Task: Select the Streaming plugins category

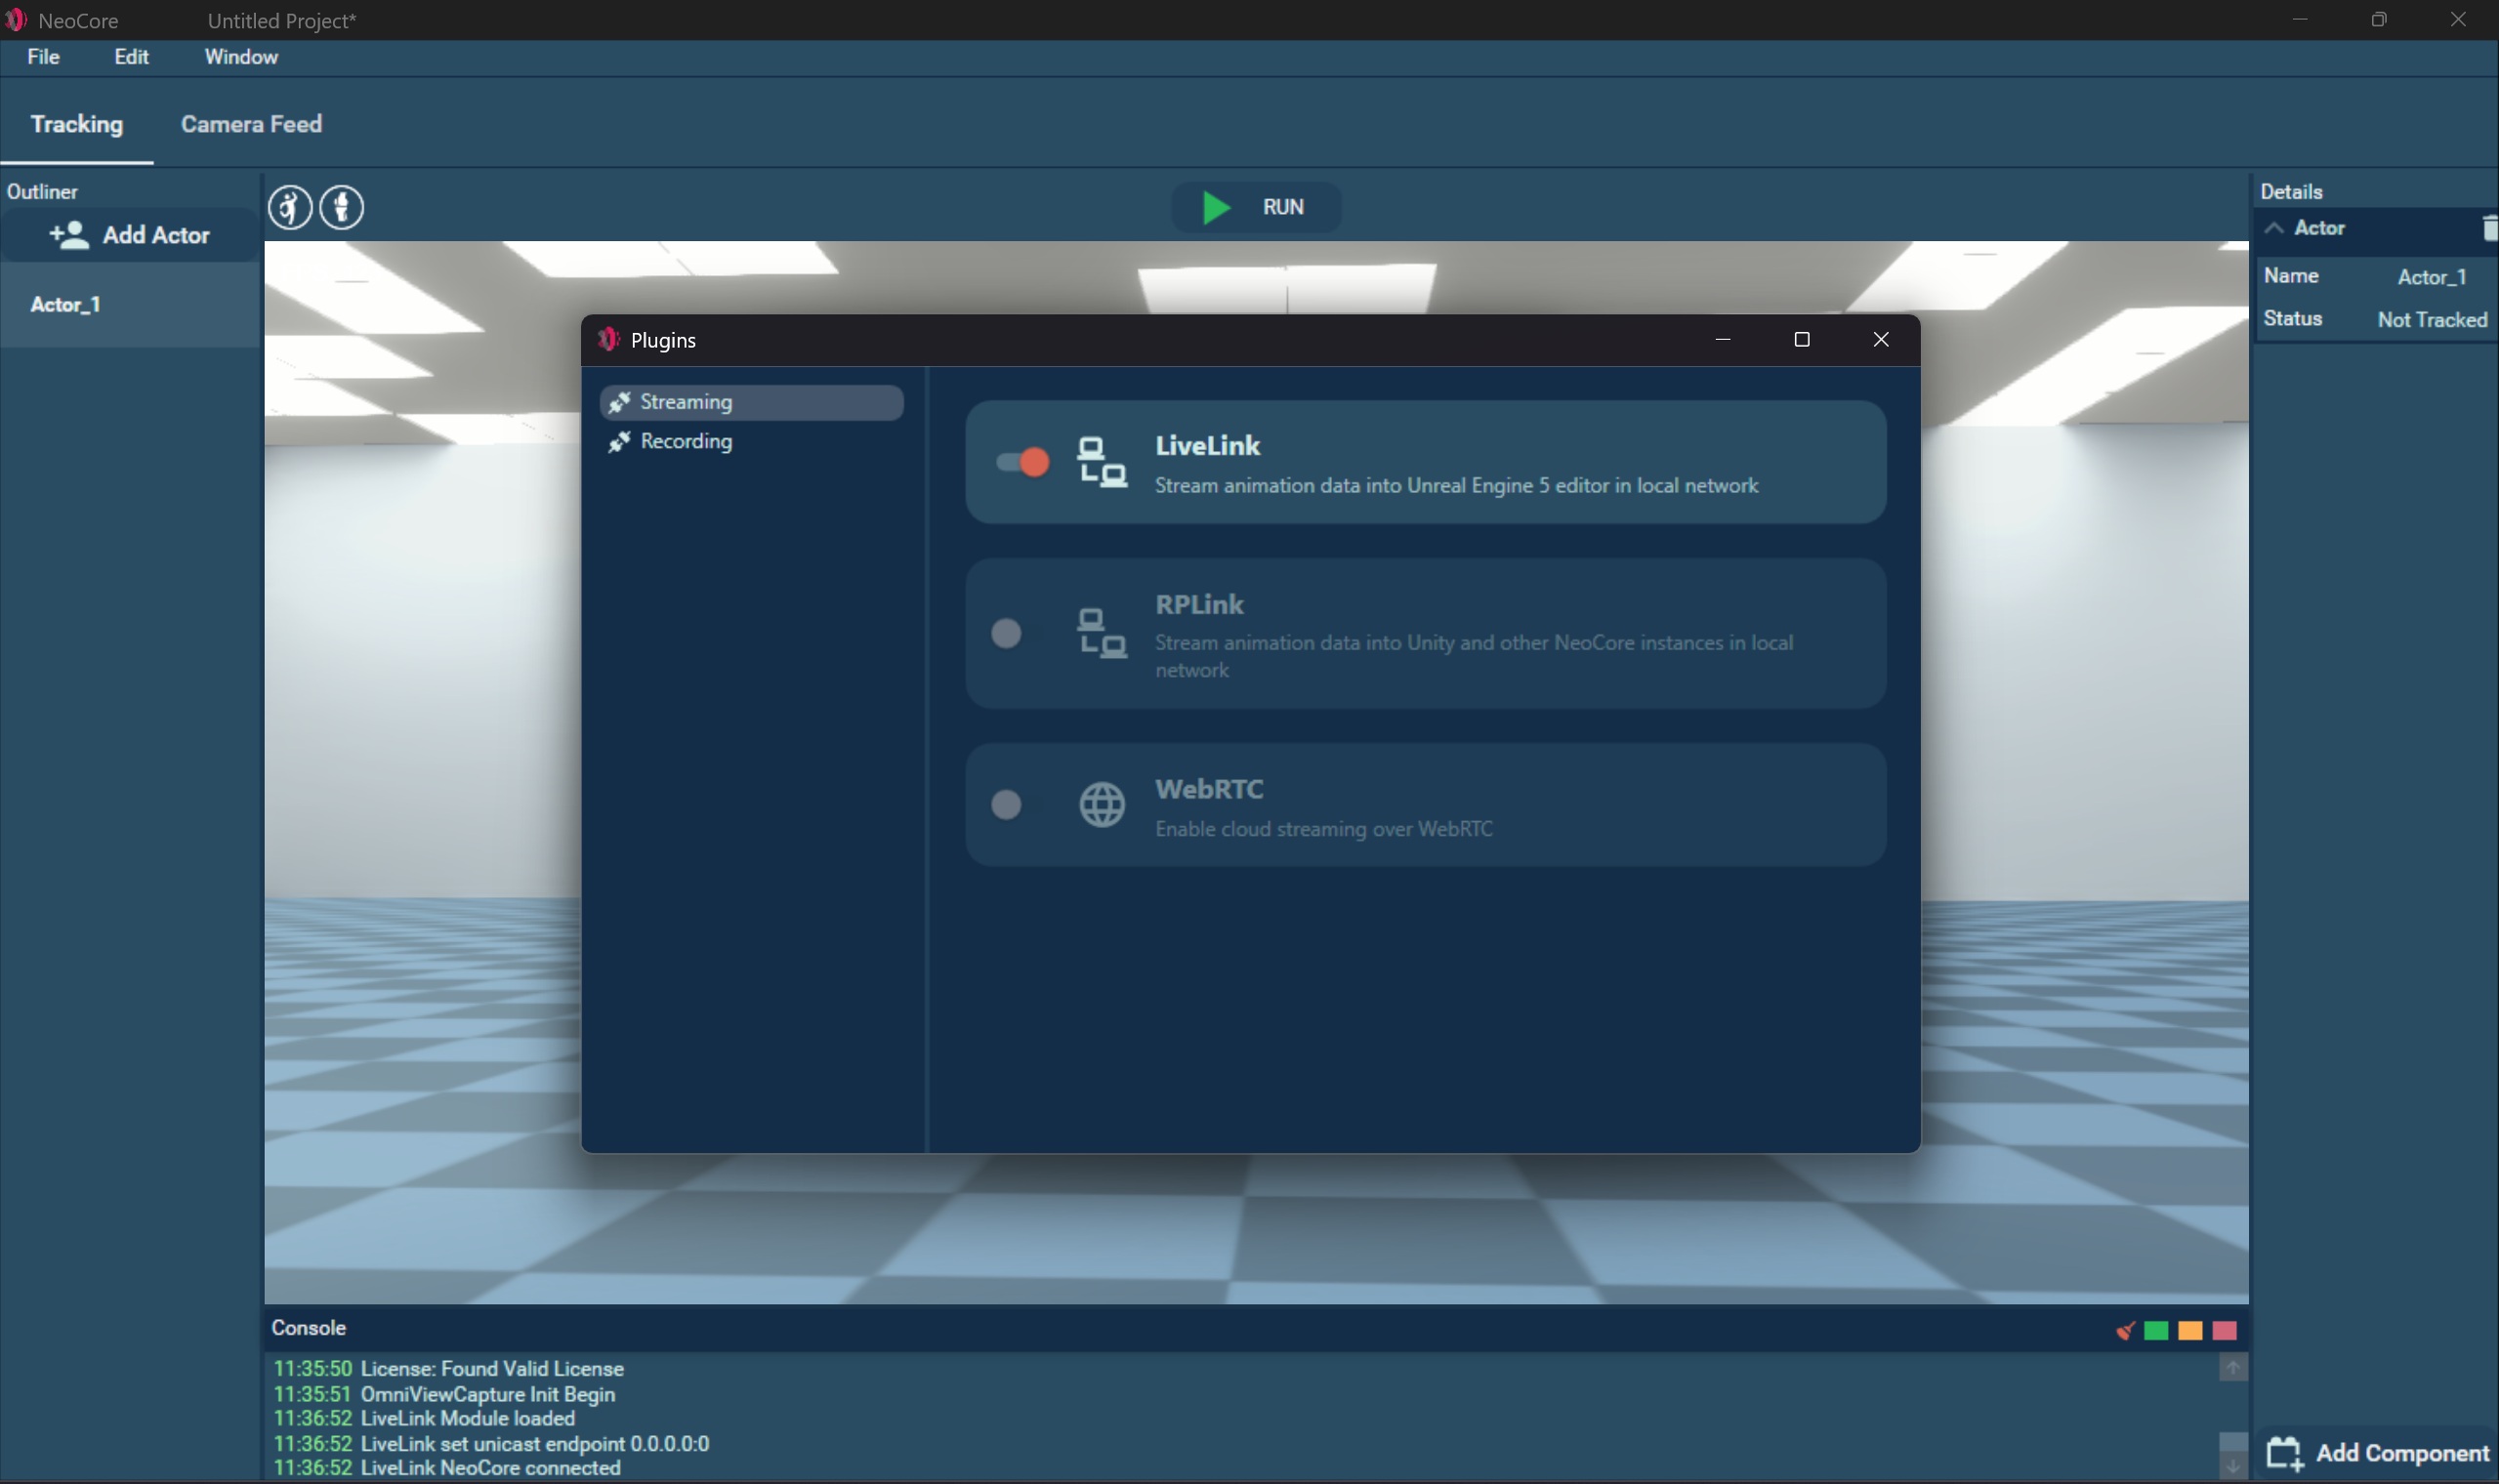Action: [x=685, y=402]
